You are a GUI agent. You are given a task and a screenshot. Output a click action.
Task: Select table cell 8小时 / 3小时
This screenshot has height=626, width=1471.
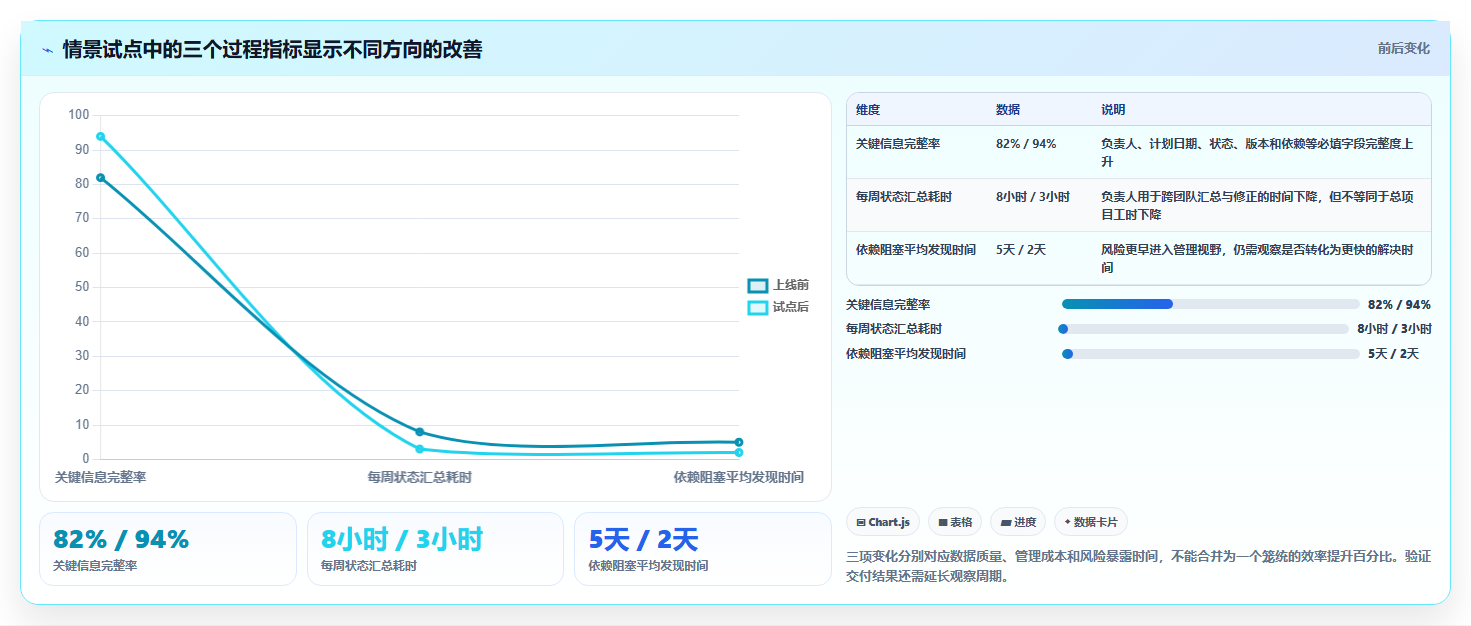pos(1033,197)
